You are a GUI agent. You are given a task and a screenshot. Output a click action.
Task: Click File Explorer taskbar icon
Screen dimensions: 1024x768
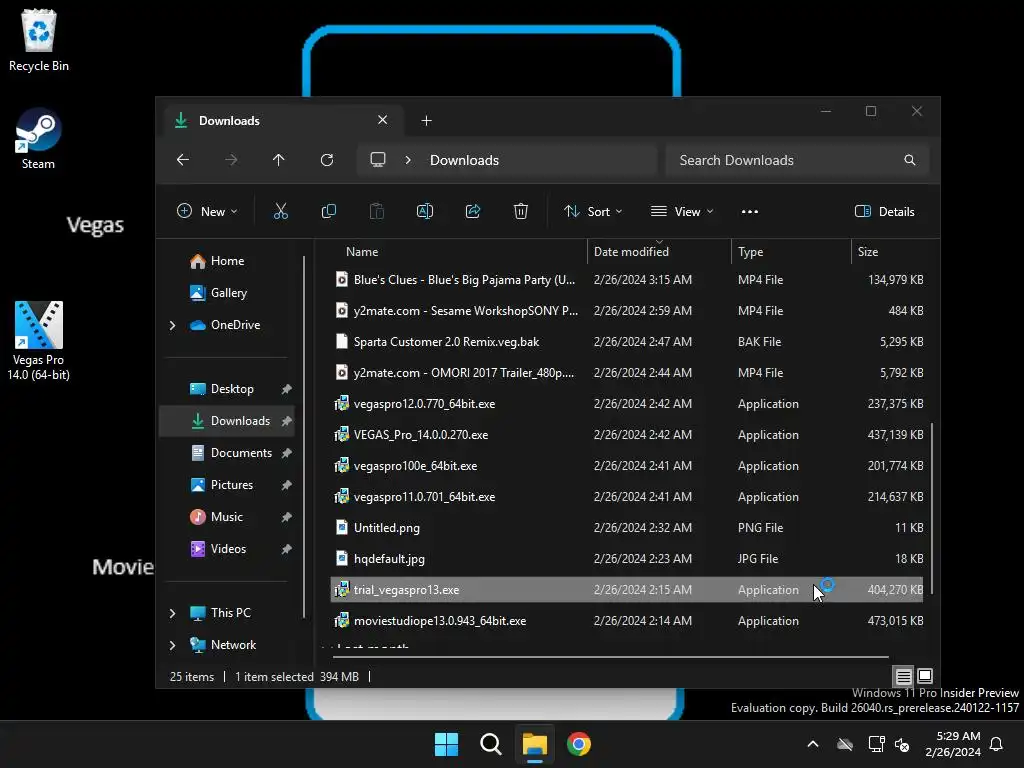(x=534, y=744)
